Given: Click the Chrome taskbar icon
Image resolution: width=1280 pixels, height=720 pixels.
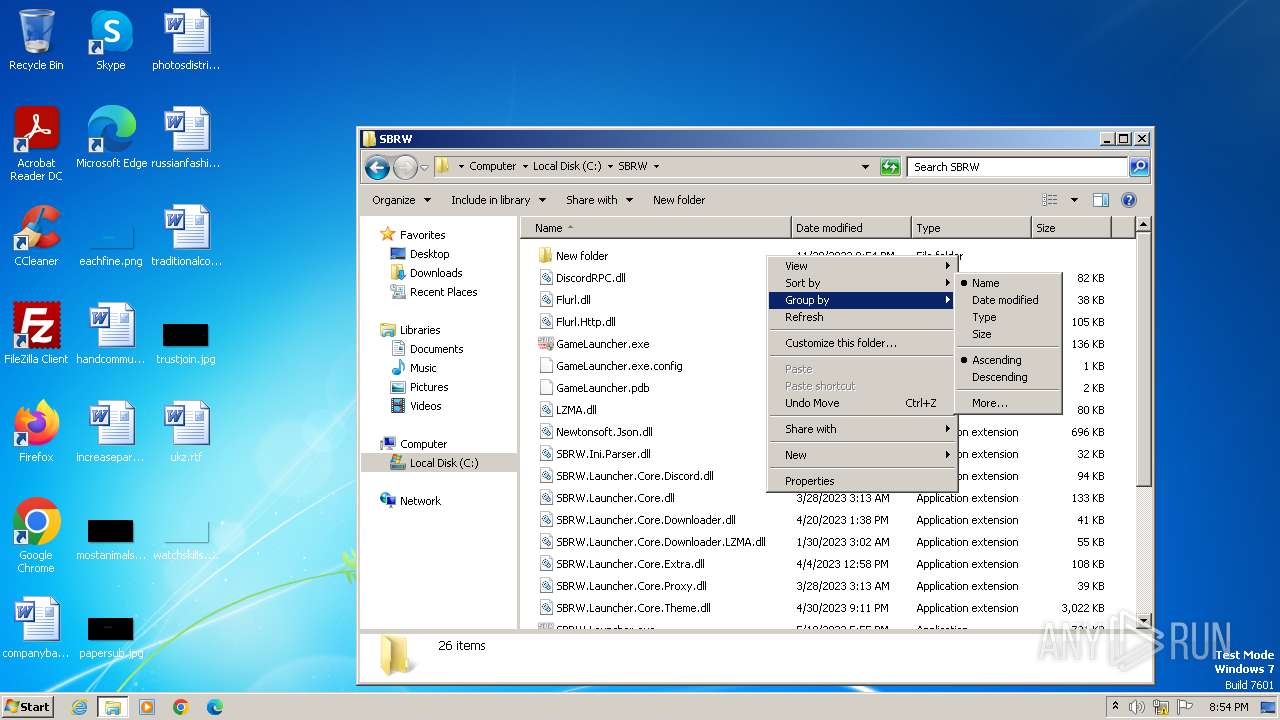Looking at the screenshot, I should tap(181, 707).
